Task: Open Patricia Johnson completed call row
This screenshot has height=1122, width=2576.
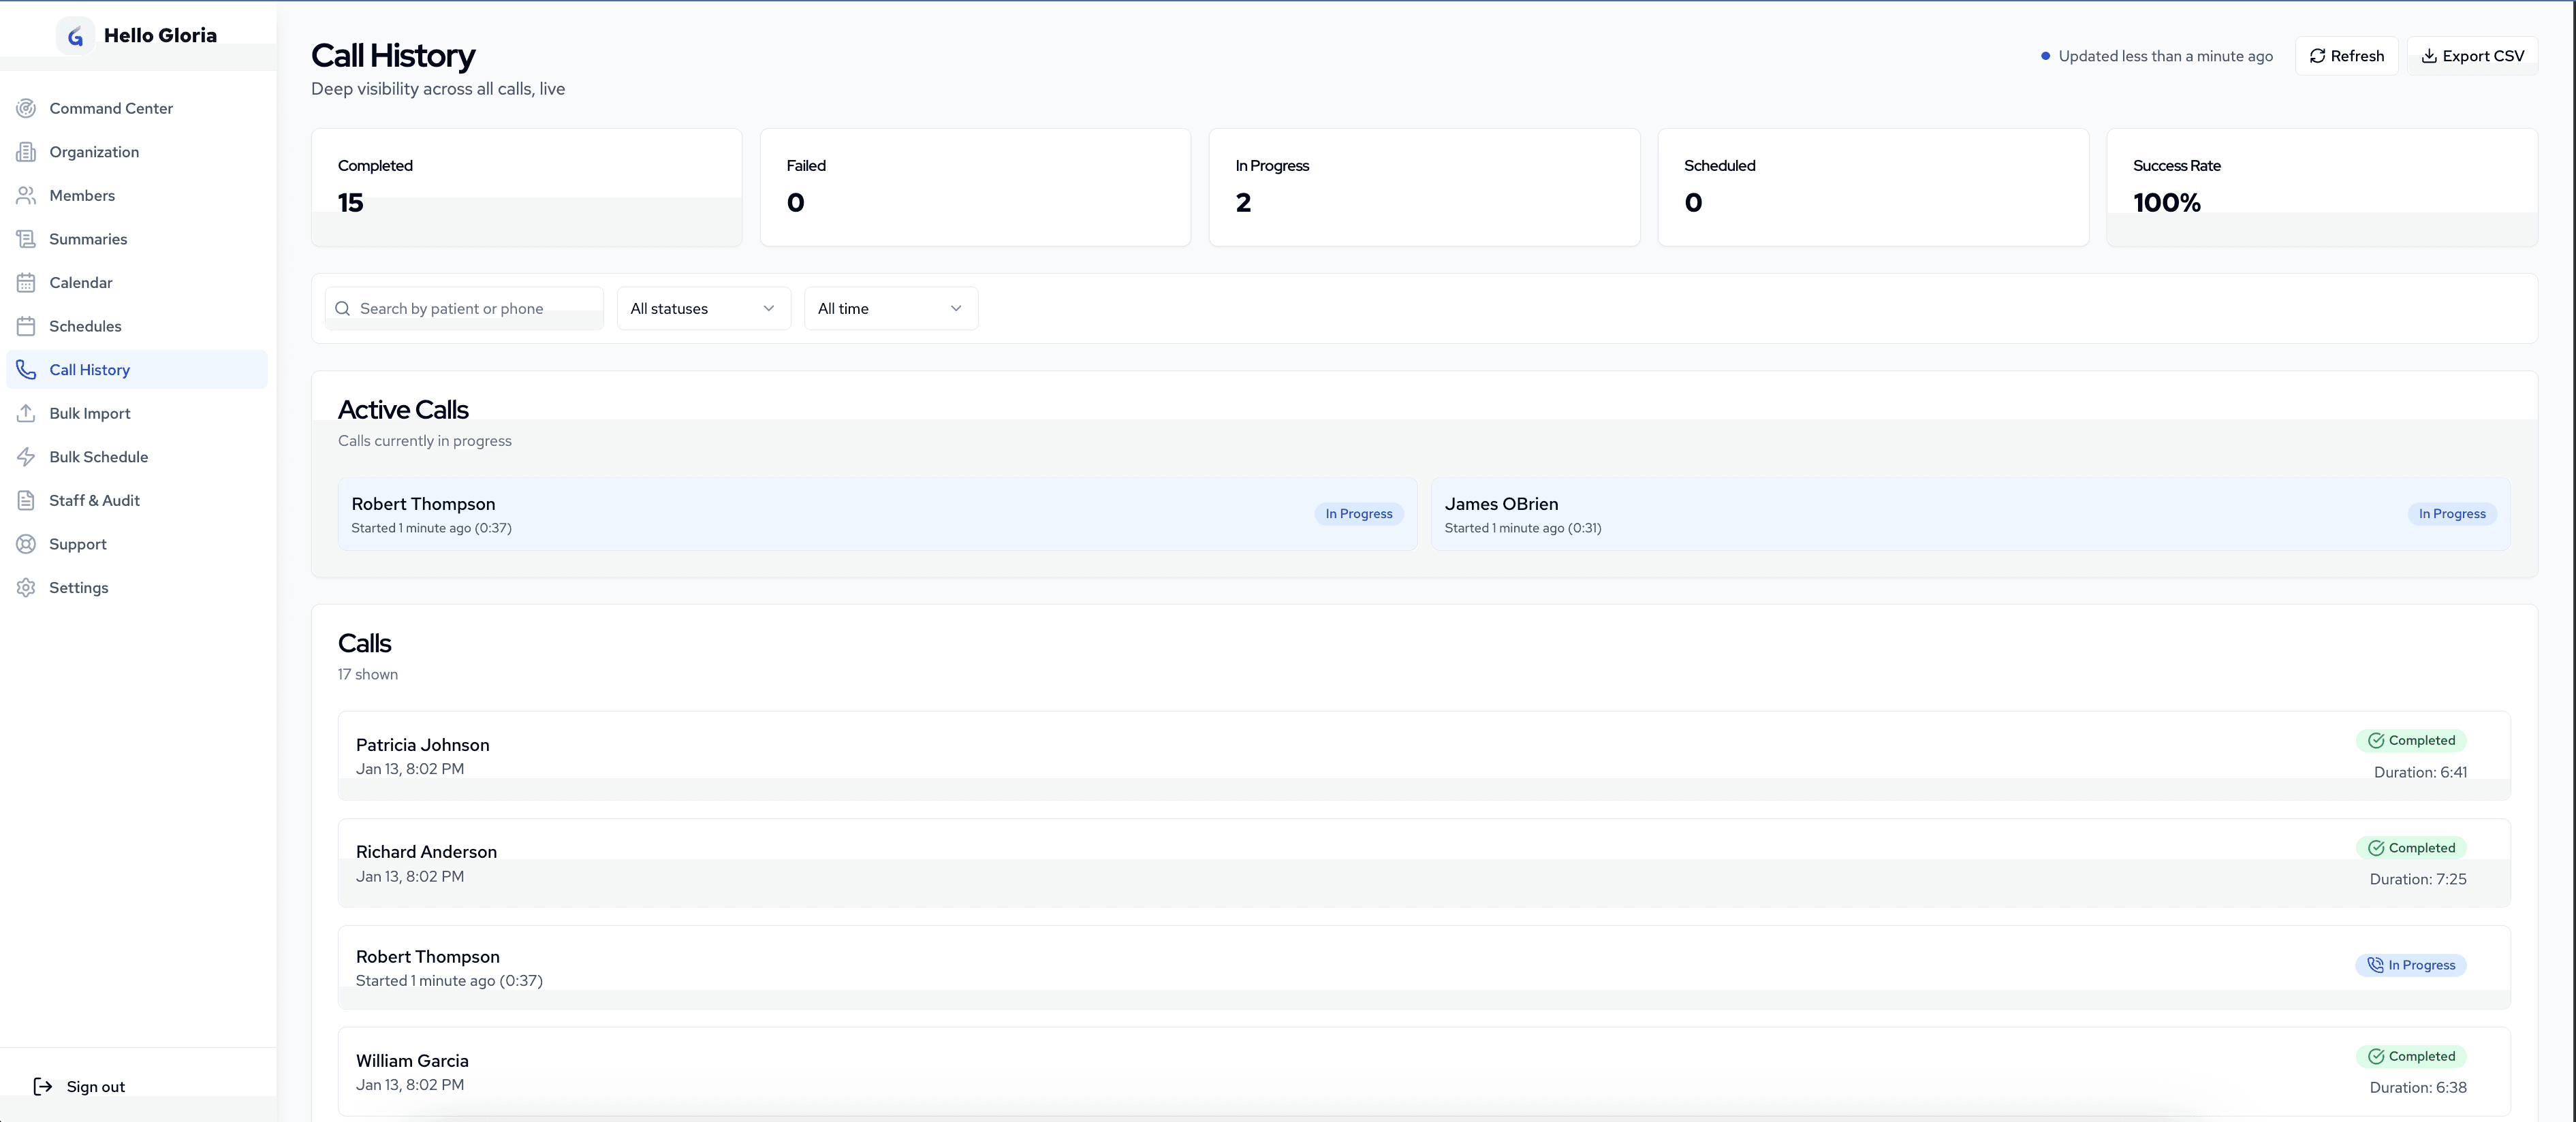Action: coord(1423,756)
